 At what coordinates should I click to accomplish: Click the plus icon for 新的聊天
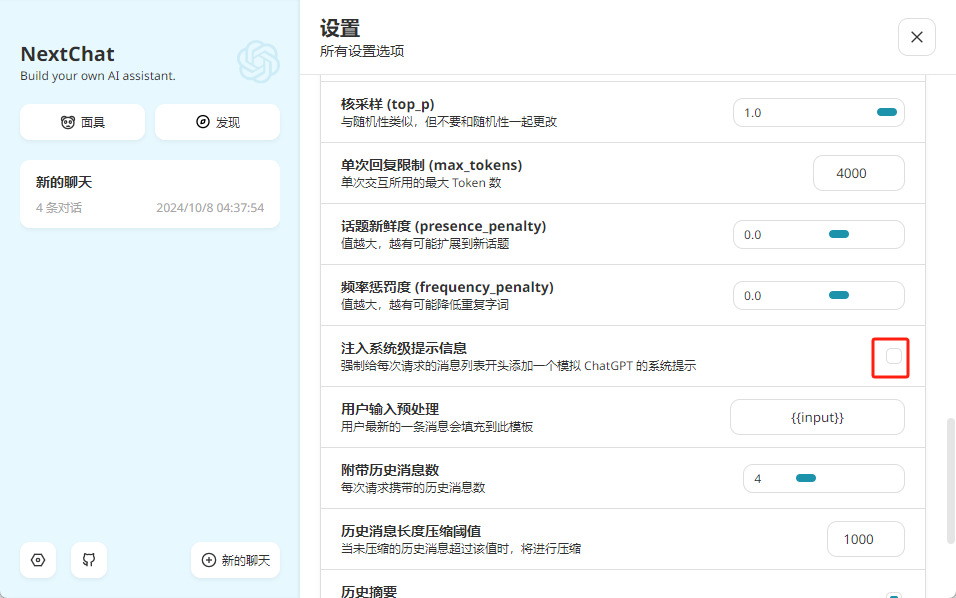coord(209,560)
